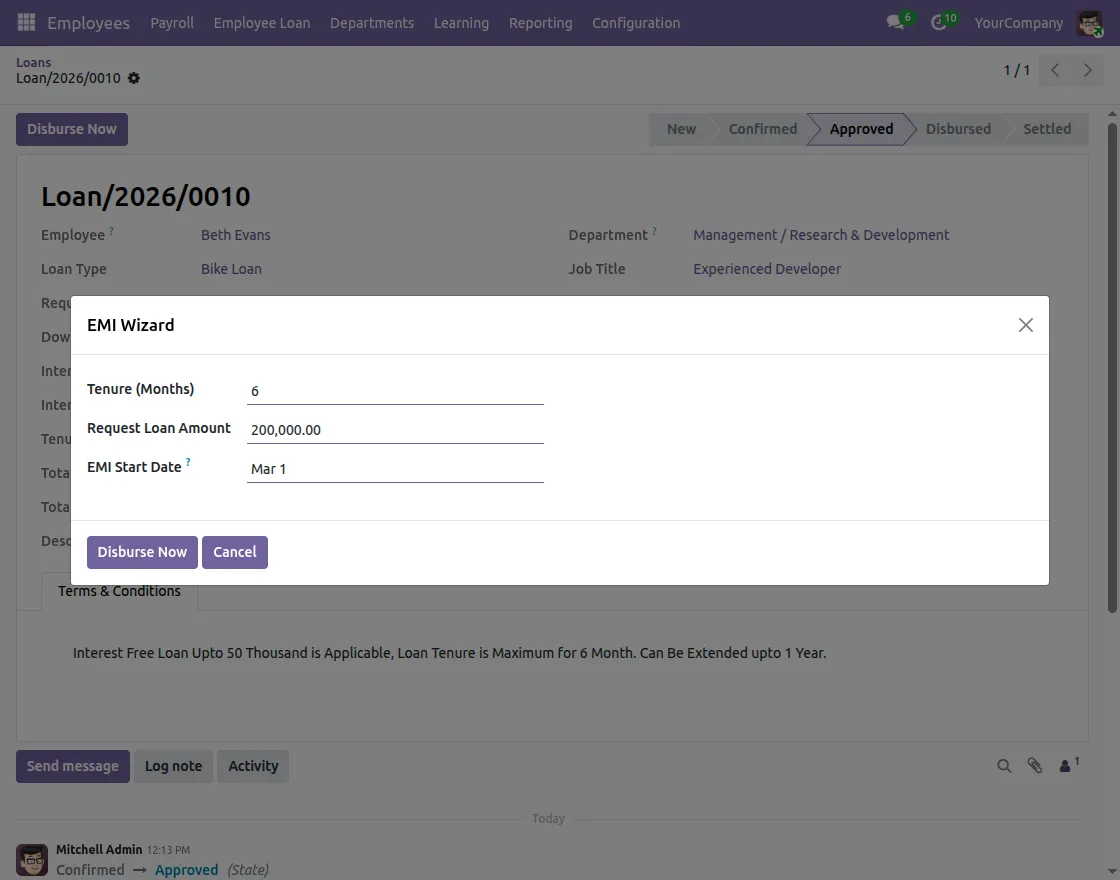This screenshot has width=1120, height=880.
Task: Select the Disbursed stage in the status bar
Action: coord(957,128)
